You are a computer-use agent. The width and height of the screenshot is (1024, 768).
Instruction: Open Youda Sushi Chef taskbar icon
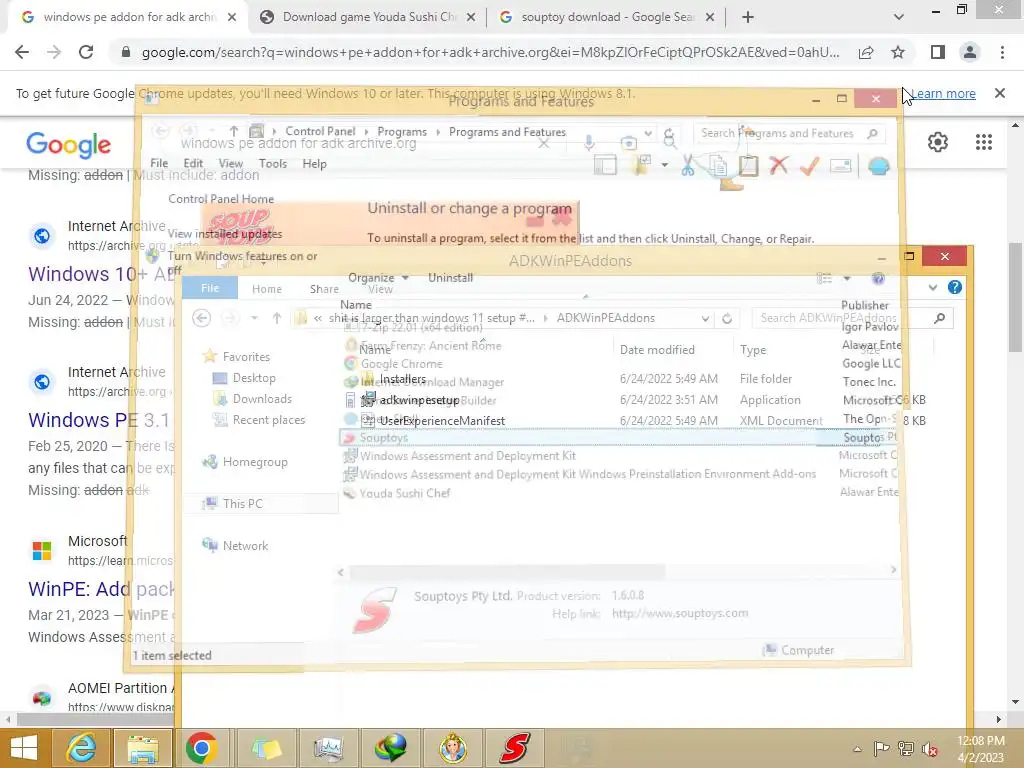click(453, 748)
